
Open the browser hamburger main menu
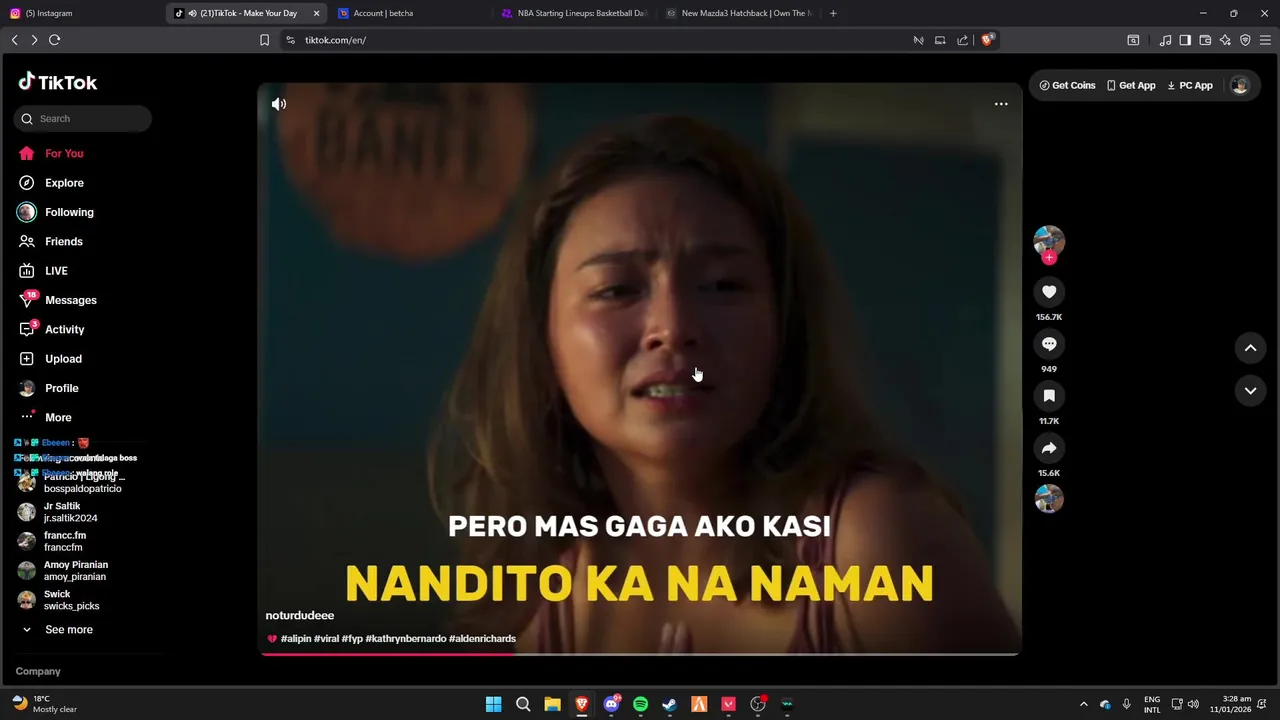pyautogui.click(x=1266, y=40)
